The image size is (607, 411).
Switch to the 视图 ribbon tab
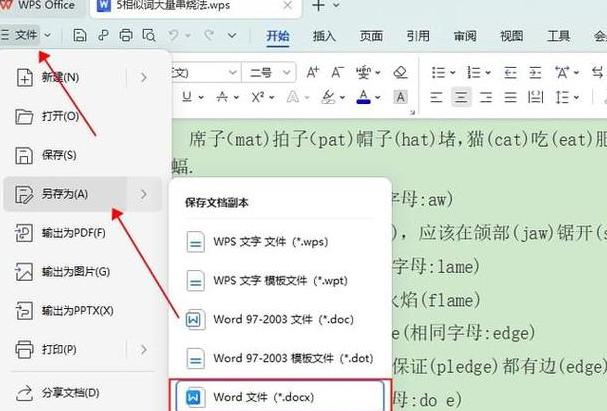(511, 36)
